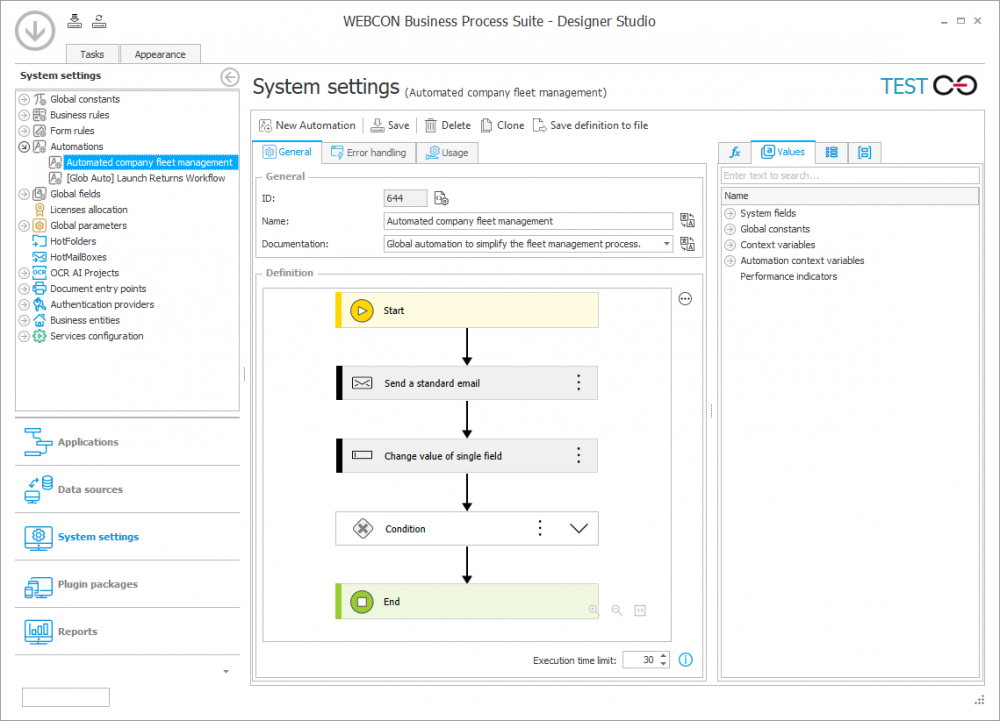The width and height of the screenshot is (1000, 721).
Task: Click Save in the toolbar
Action: click(390, 126)
